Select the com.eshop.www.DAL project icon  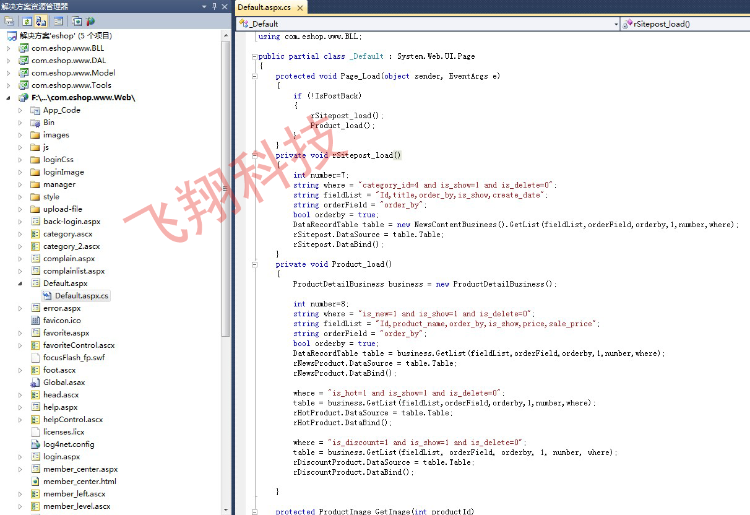(x=22, y=60)
